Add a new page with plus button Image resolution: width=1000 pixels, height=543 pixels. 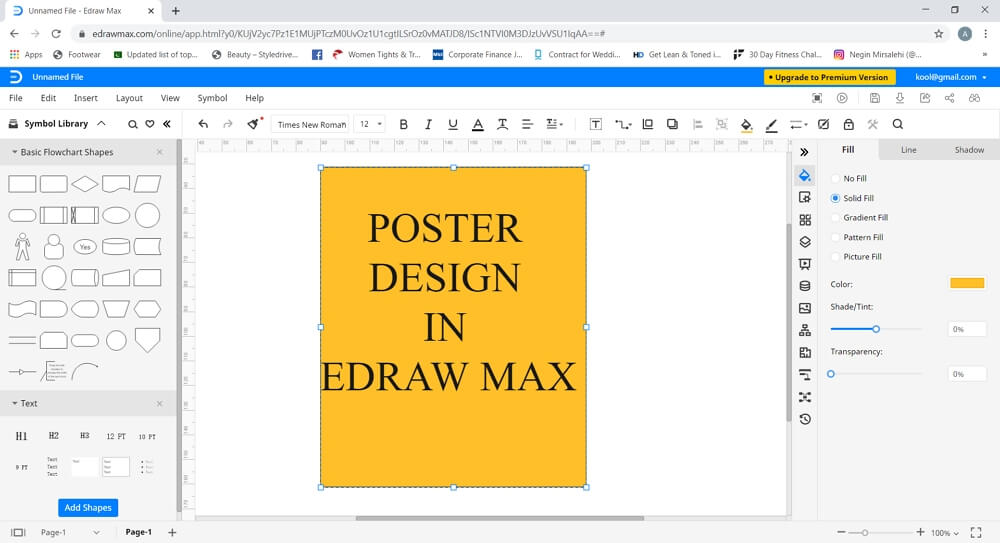point(172,532)
